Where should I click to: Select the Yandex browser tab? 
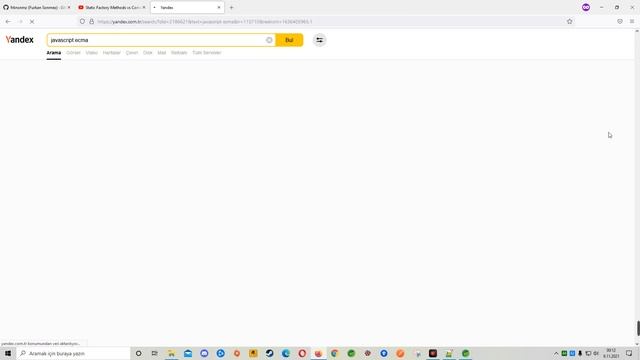pos(186,7)
